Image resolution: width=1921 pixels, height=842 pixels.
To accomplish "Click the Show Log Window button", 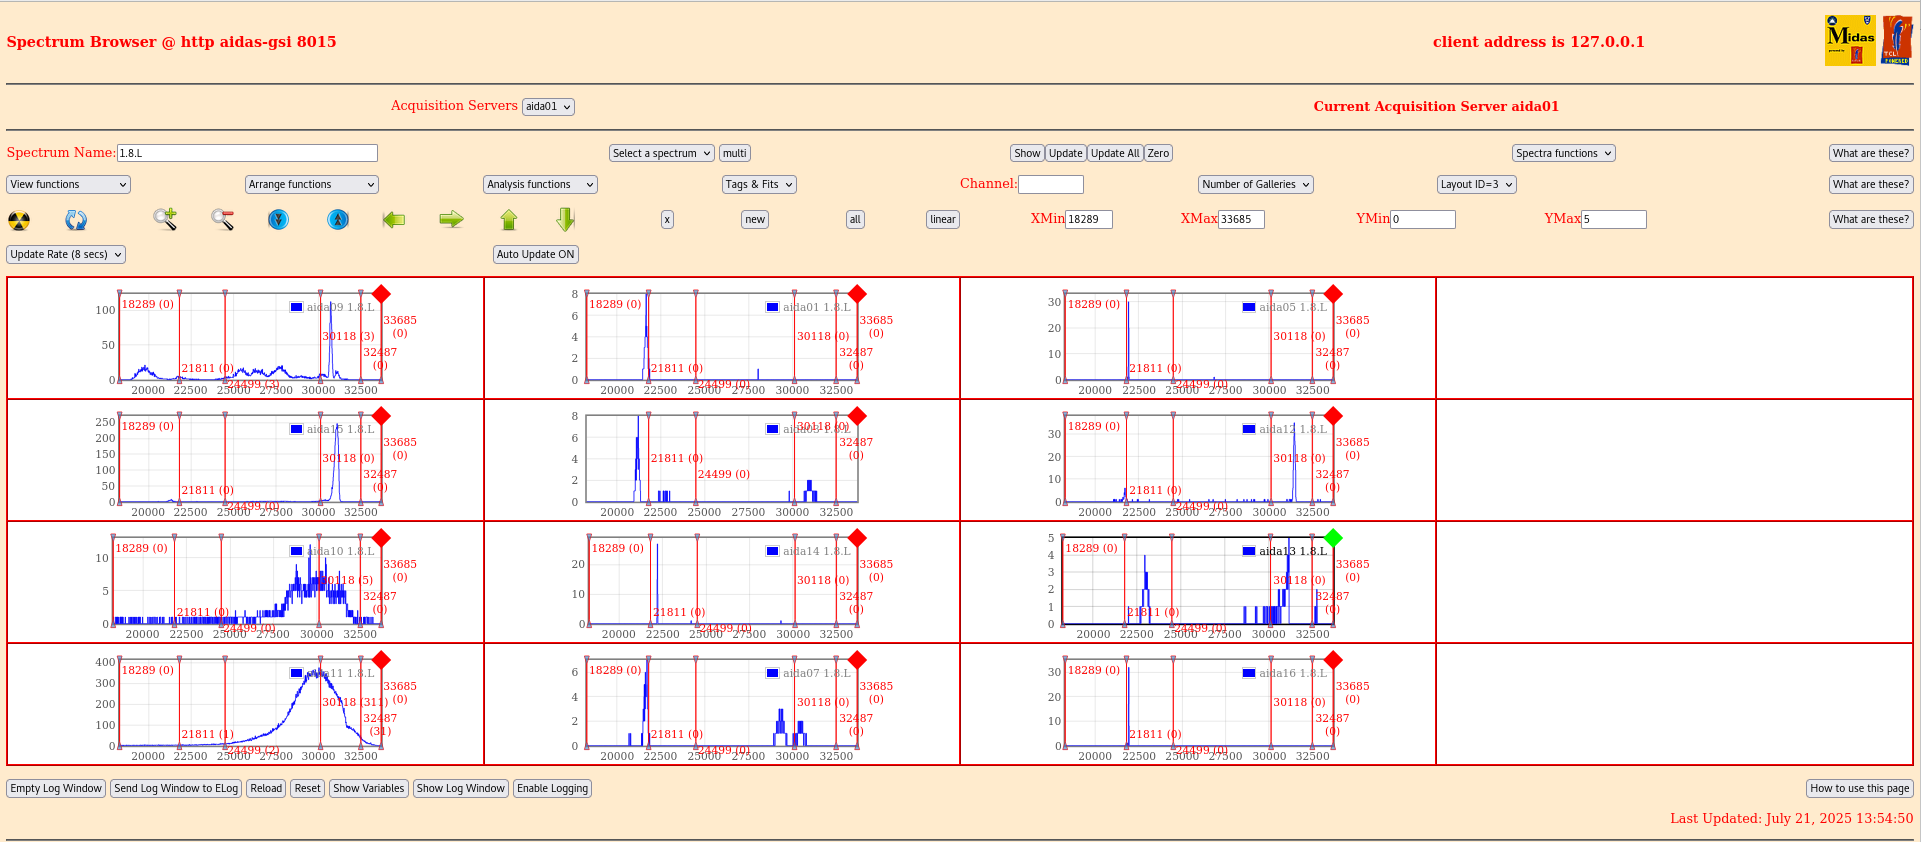I will [x=461, y=789].
